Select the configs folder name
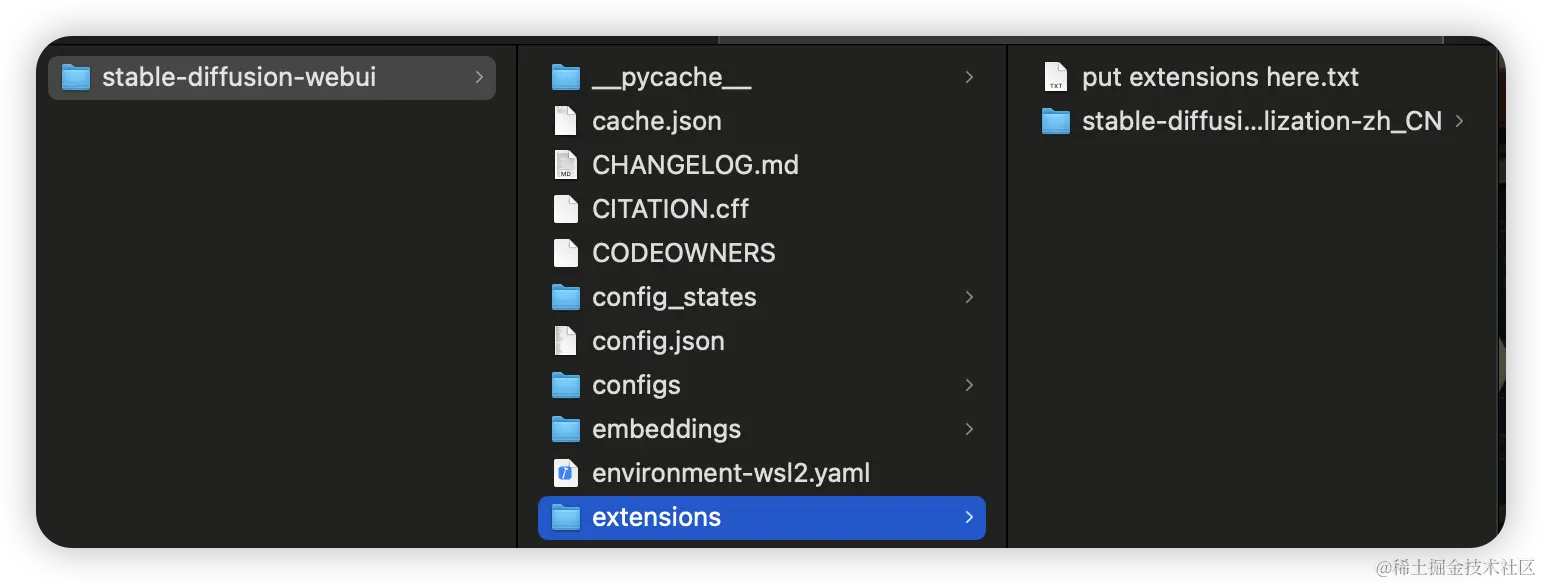1542x584 pixels. click(x=636, y=386)
